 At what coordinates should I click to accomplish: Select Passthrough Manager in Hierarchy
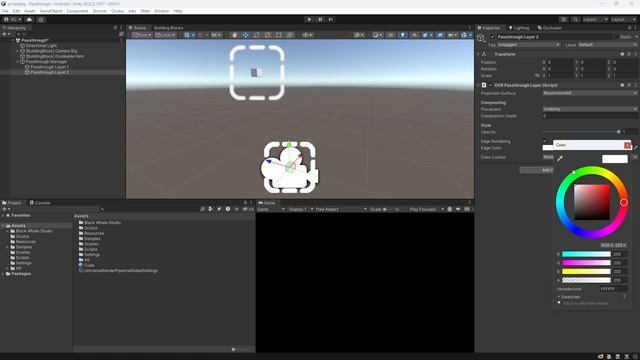46,62
